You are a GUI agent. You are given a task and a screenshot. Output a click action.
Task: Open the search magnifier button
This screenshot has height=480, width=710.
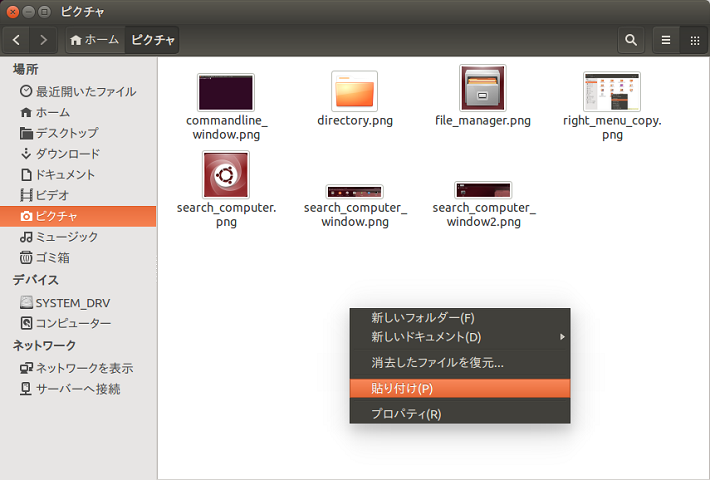click(631, 40)
